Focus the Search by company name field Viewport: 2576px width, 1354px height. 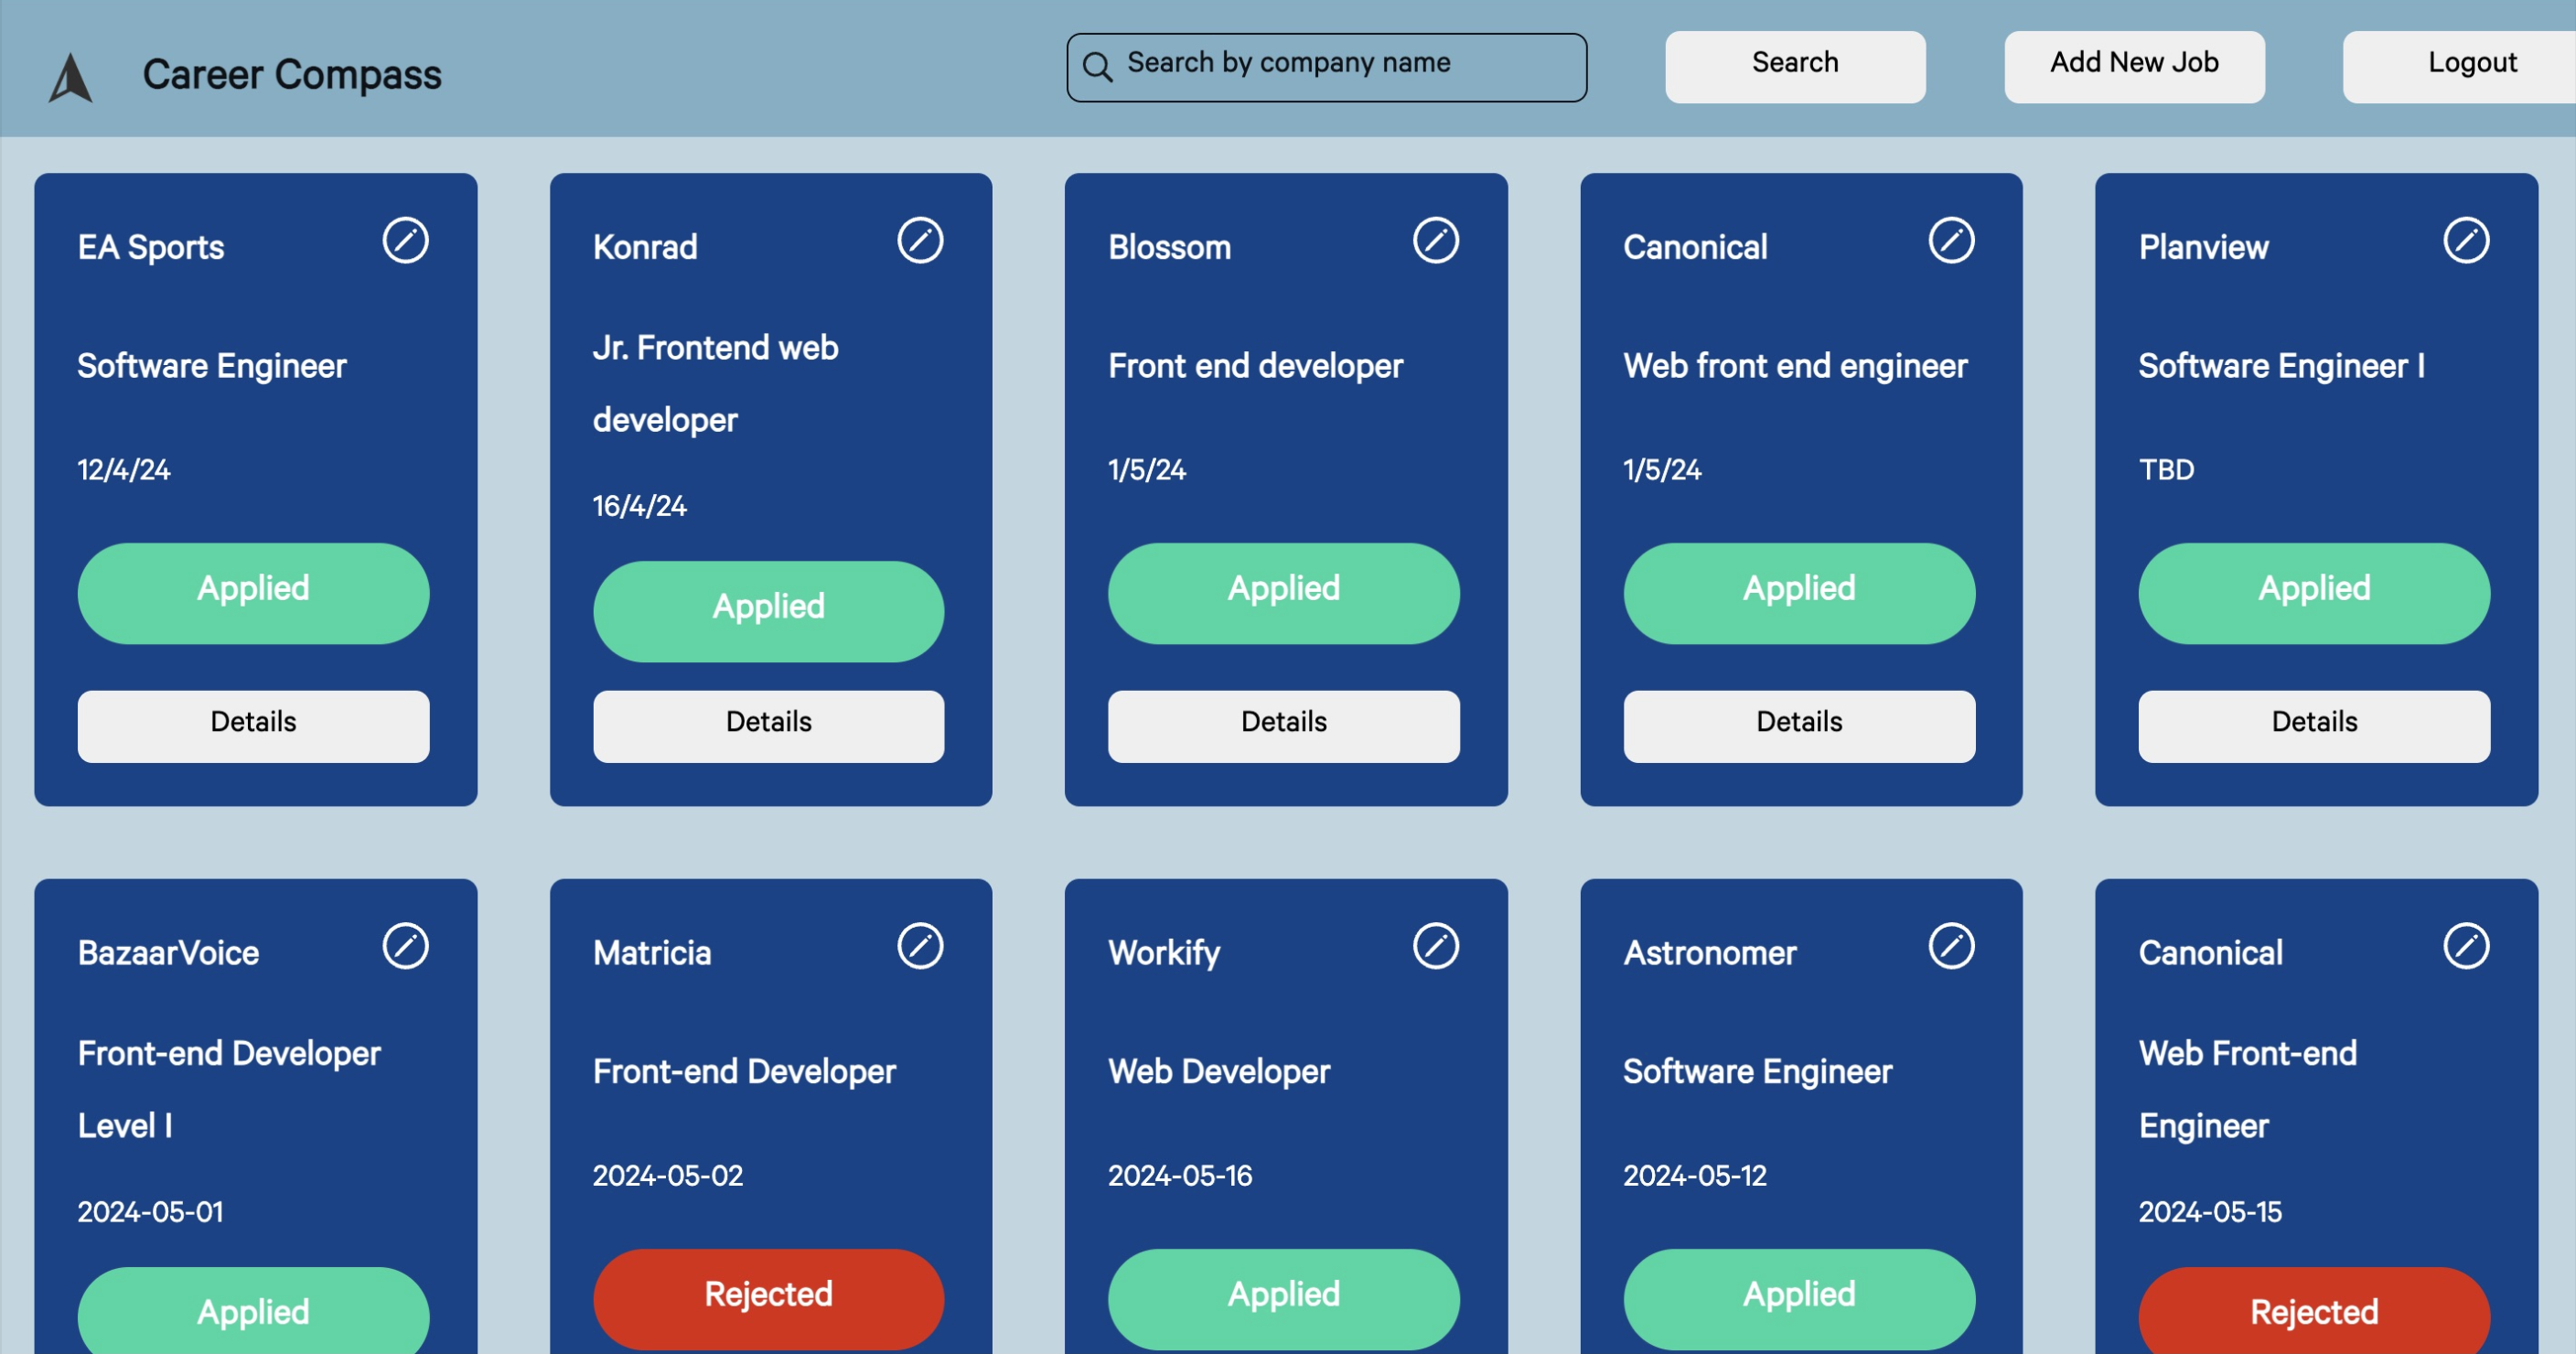click(1326, 67)
